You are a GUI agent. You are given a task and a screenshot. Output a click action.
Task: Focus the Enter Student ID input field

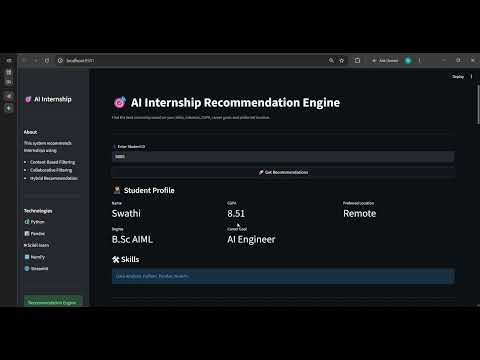283,156
